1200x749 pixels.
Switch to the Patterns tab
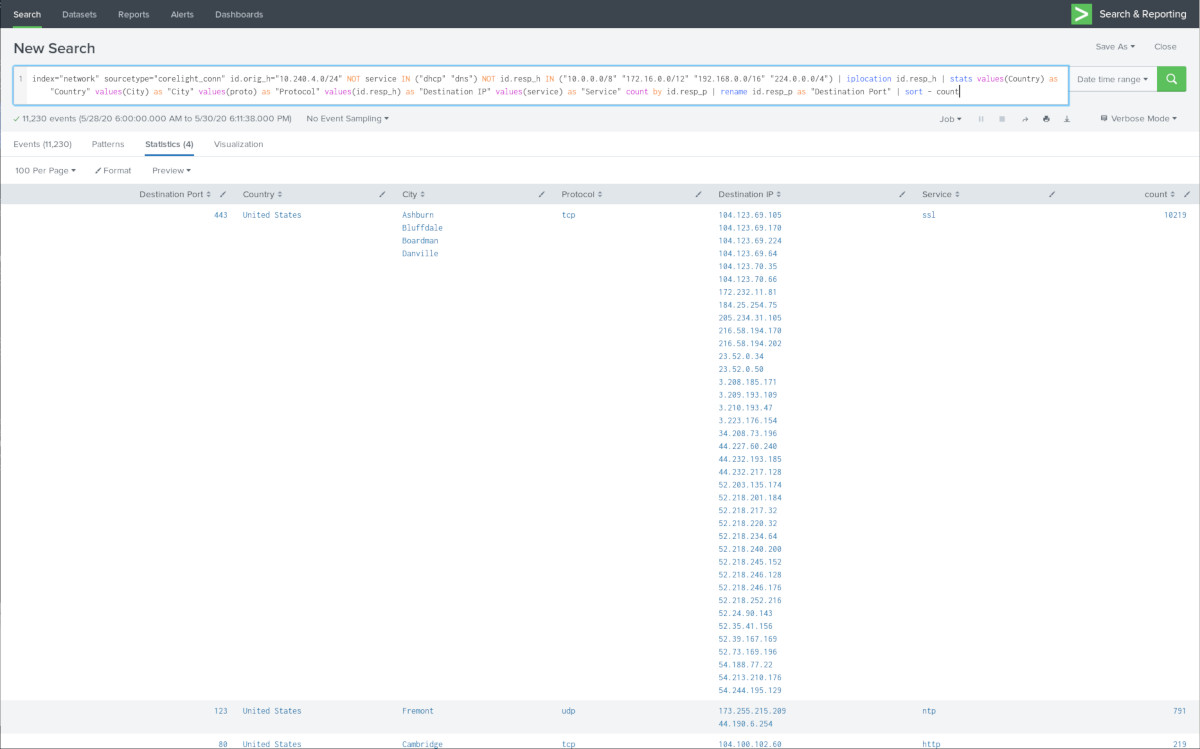[x=108, y=144]
